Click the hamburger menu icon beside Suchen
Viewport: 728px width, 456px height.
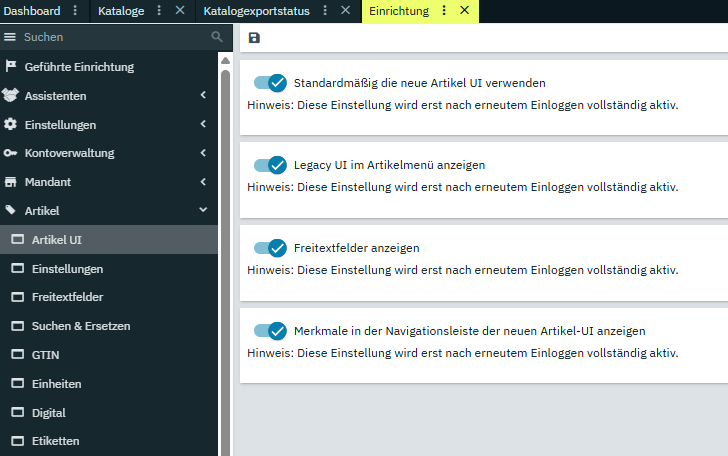coord(10,37)
